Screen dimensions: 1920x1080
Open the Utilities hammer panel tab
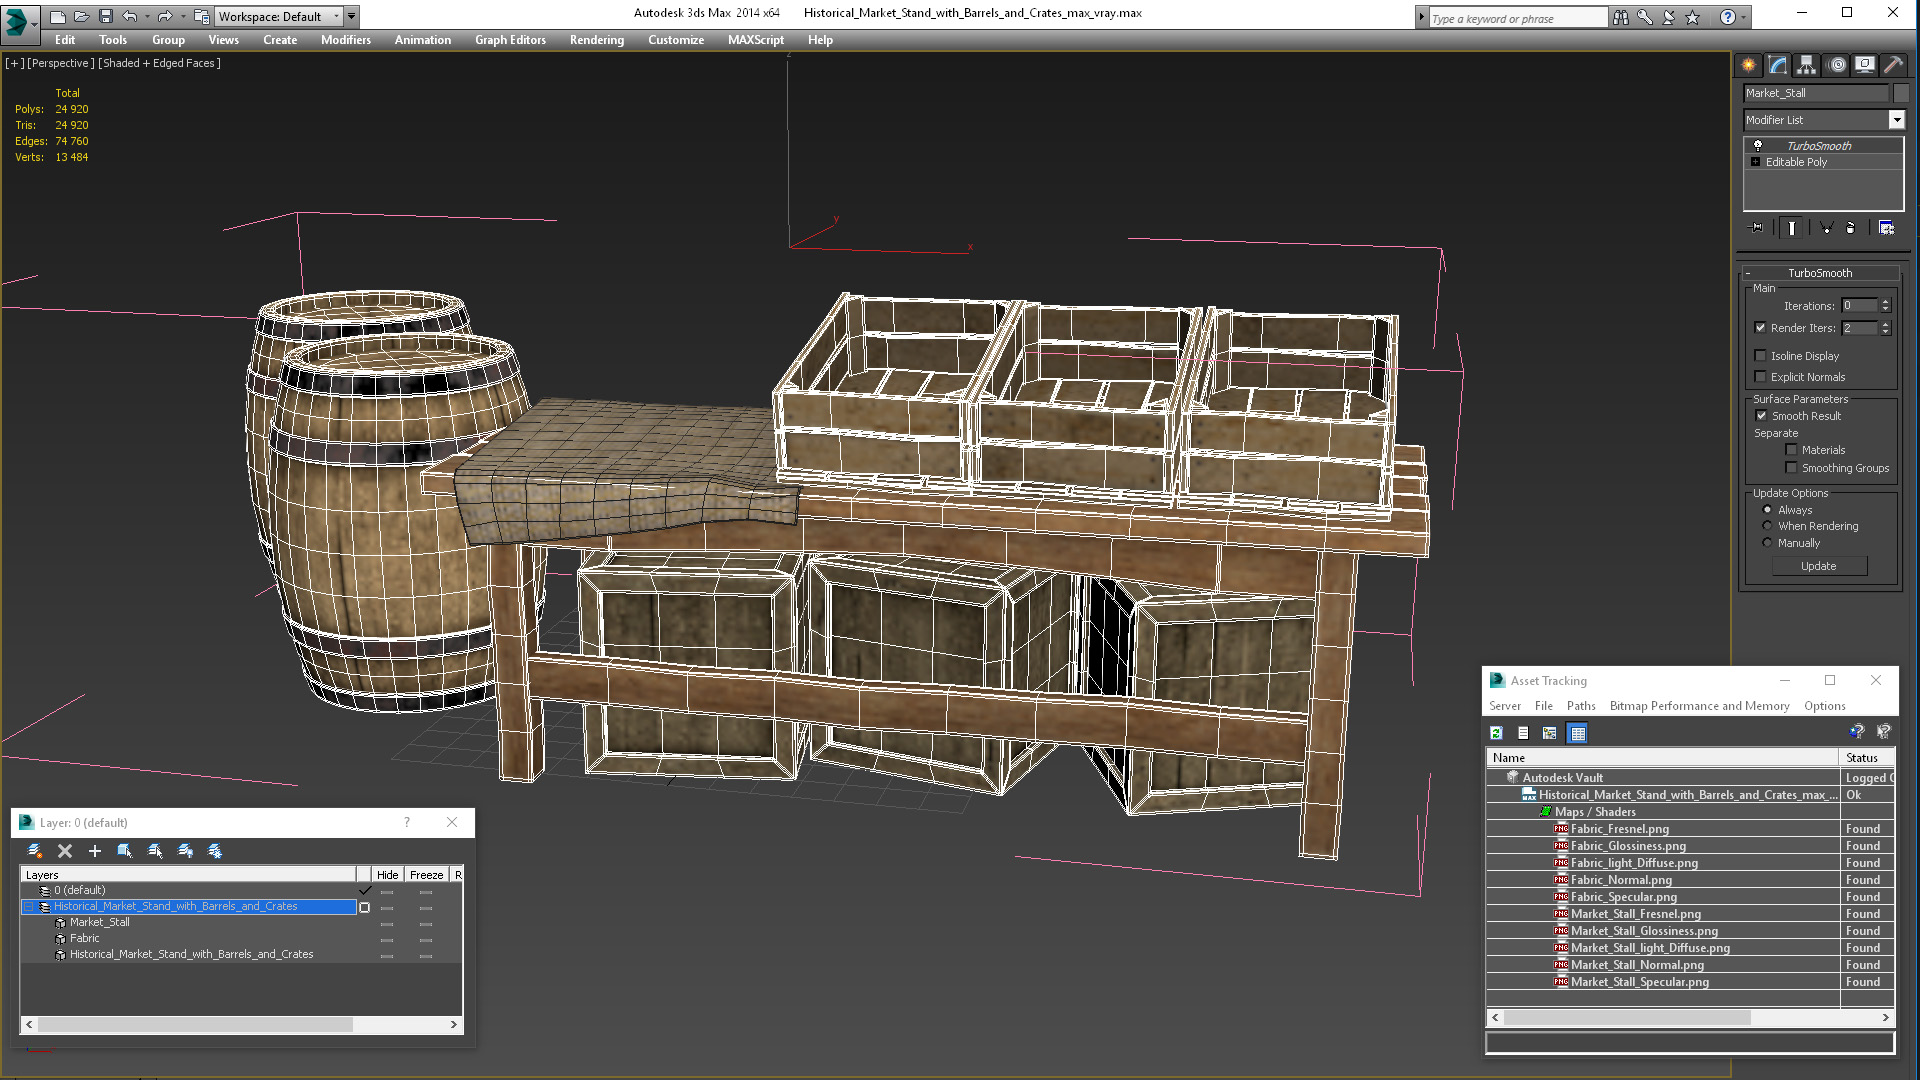[x=1893, y=65]
